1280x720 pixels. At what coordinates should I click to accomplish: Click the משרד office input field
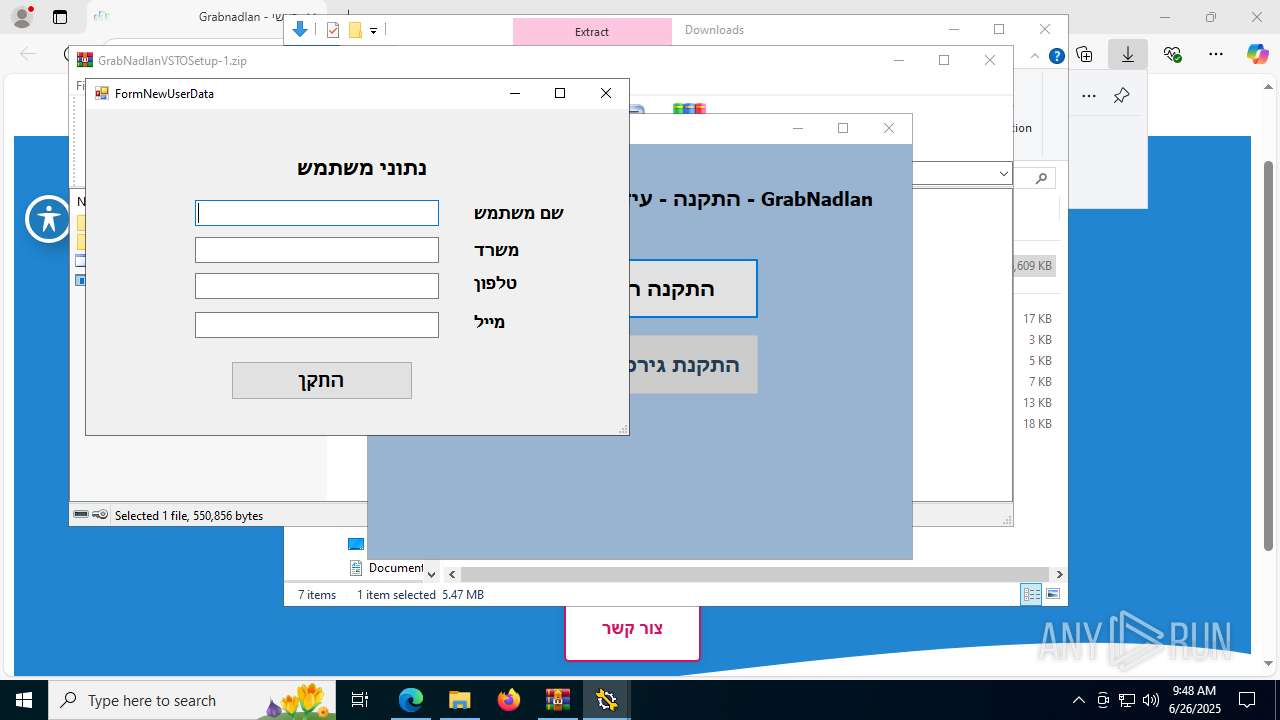[x=317, y=250]
